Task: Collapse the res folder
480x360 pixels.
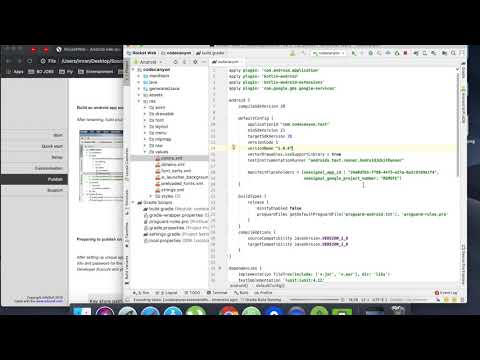Action: point(139,101)
